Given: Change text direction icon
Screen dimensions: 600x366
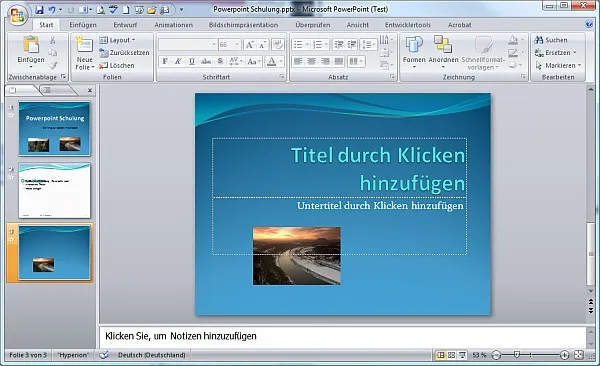Looking at the screenshot, I should click(x=386, y=40).
